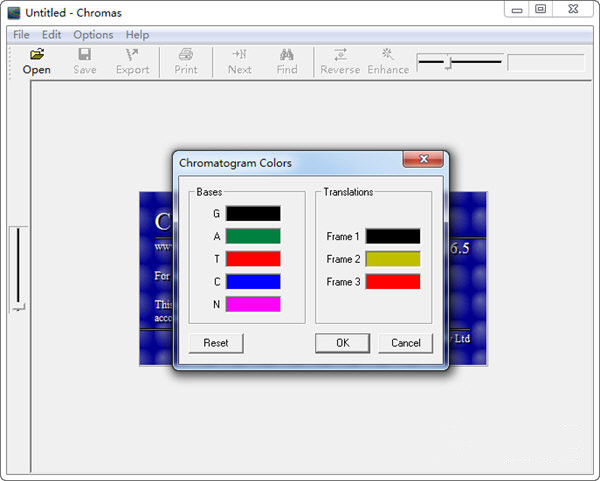Click the Open folder icon in toolbar

[37, 54]
